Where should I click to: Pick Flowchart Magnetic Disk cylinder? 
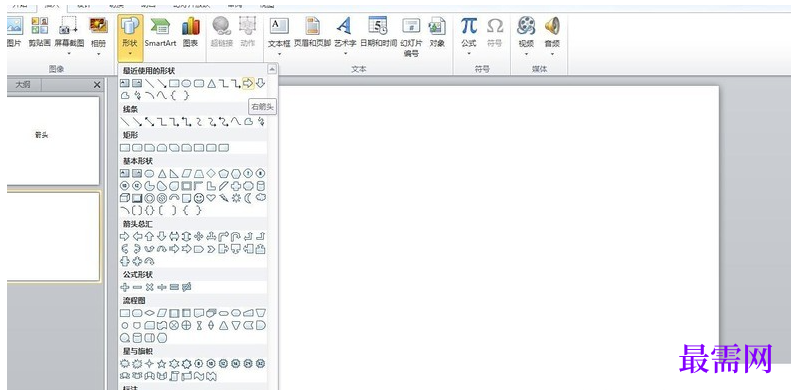[137, 338]
